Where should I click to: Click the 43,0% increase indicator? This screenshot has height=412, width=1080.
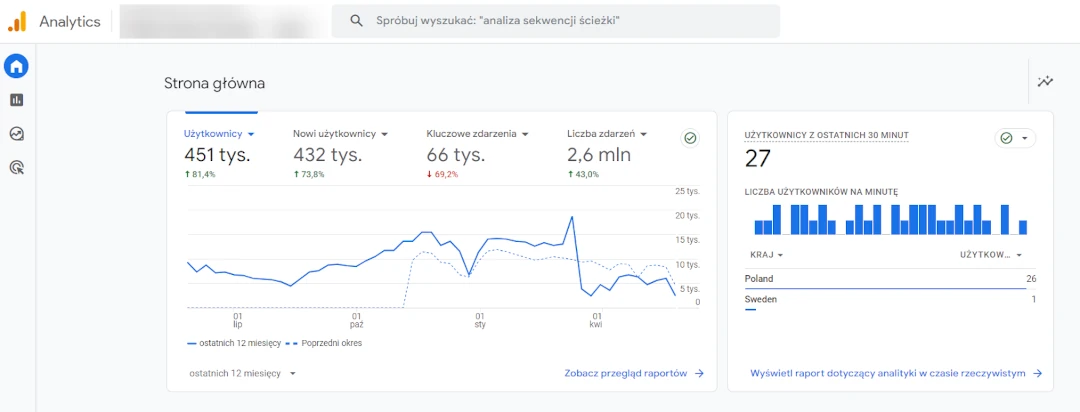[x=583, y=174]
